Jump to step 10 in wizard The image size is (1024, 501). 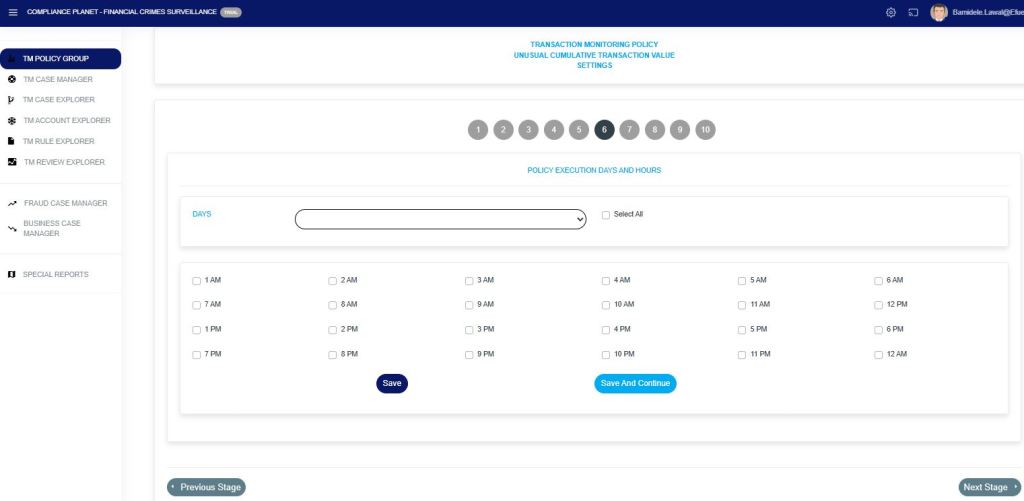click(x=705, y=130)
